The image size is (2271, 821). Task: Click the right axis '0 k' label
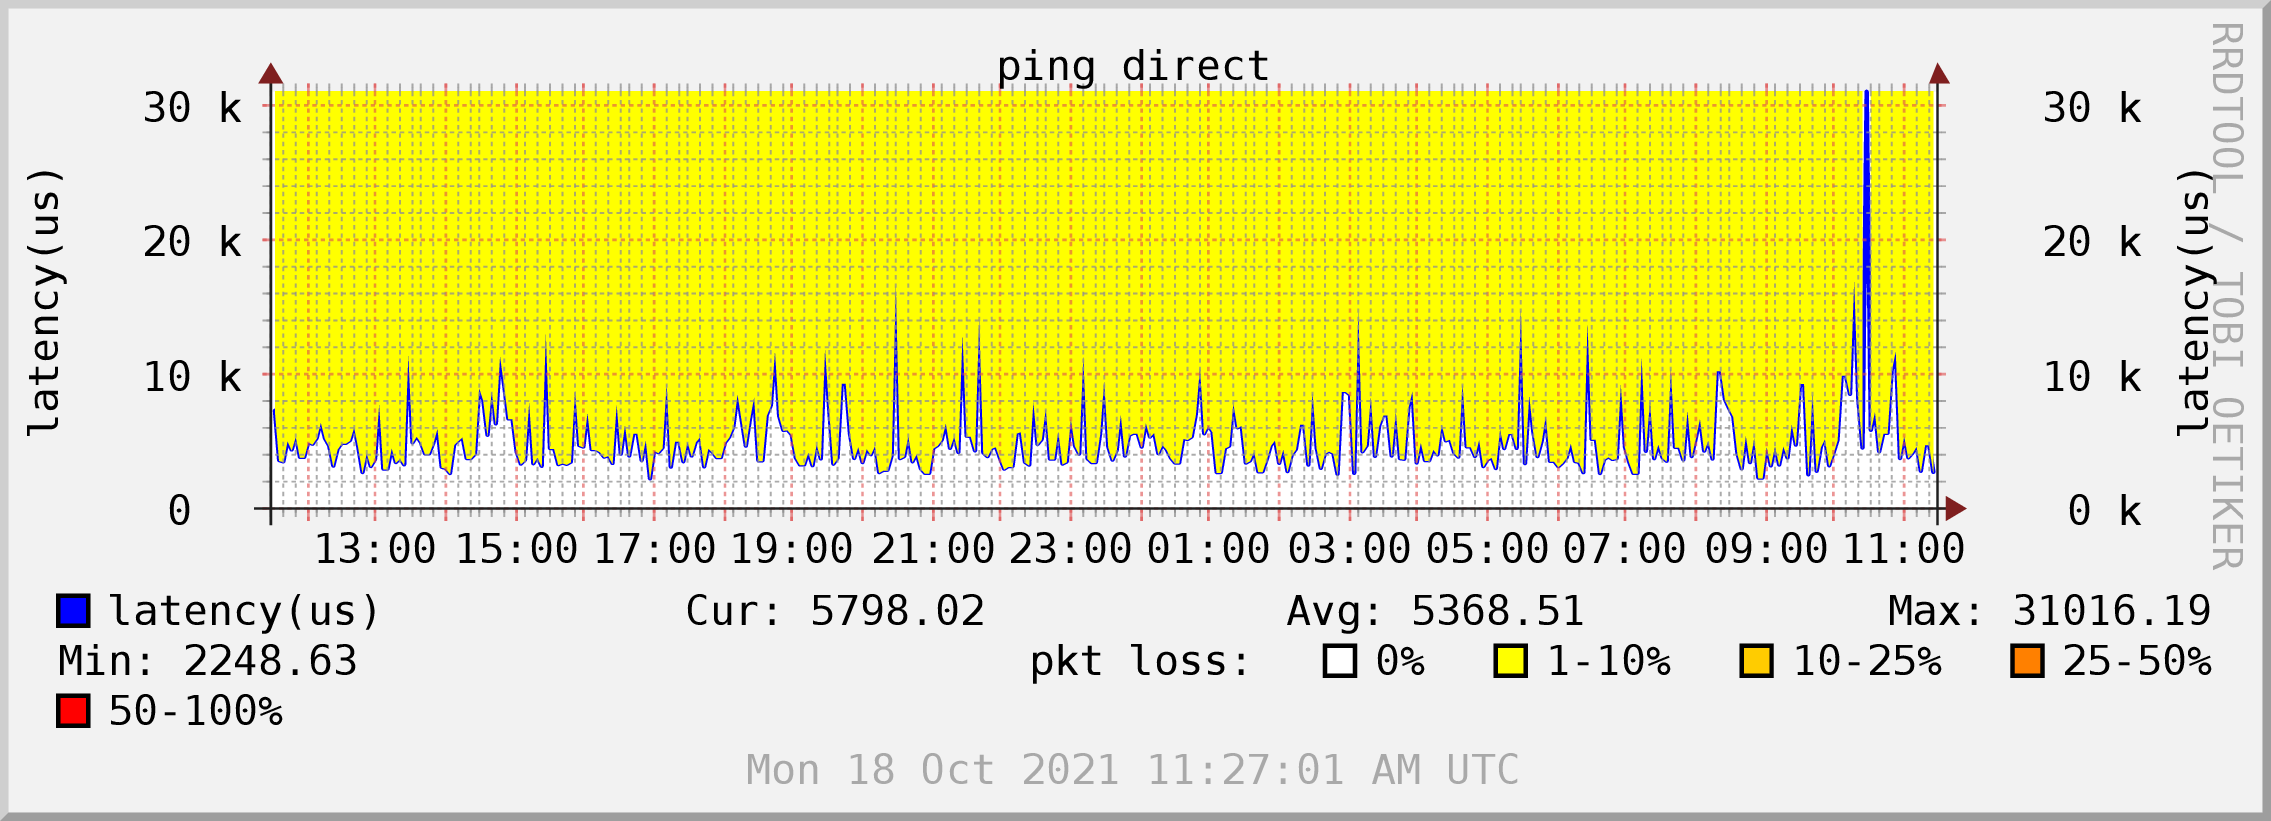[2105, 511]
